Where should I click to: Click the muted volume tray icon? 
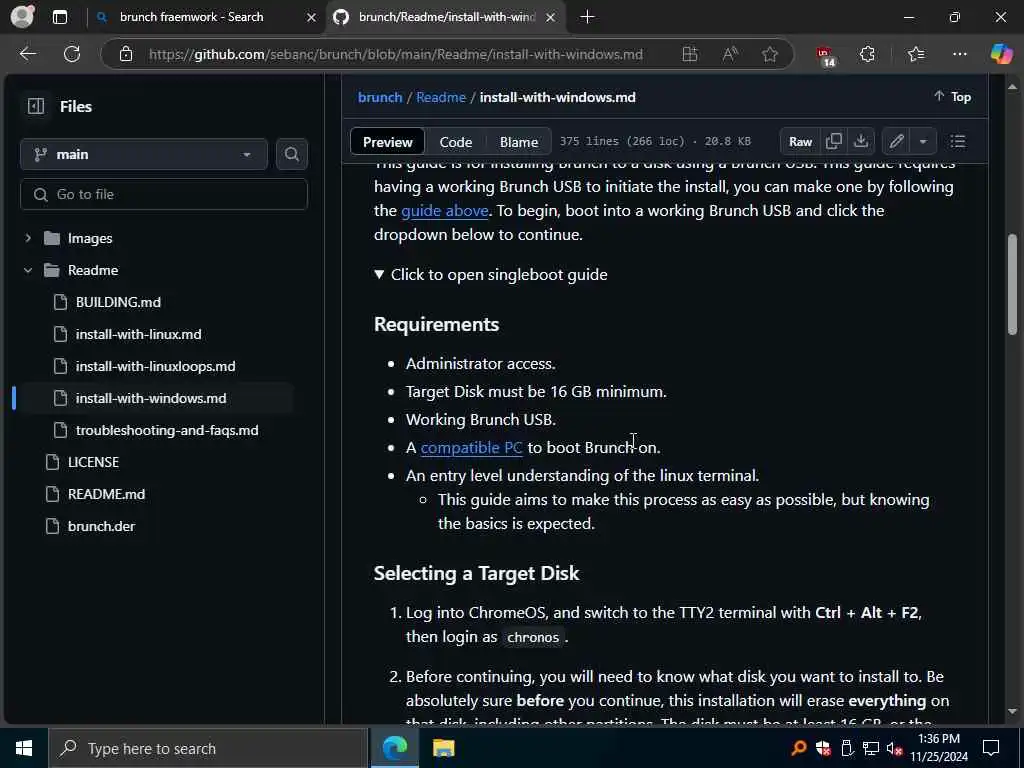point(895,748)
